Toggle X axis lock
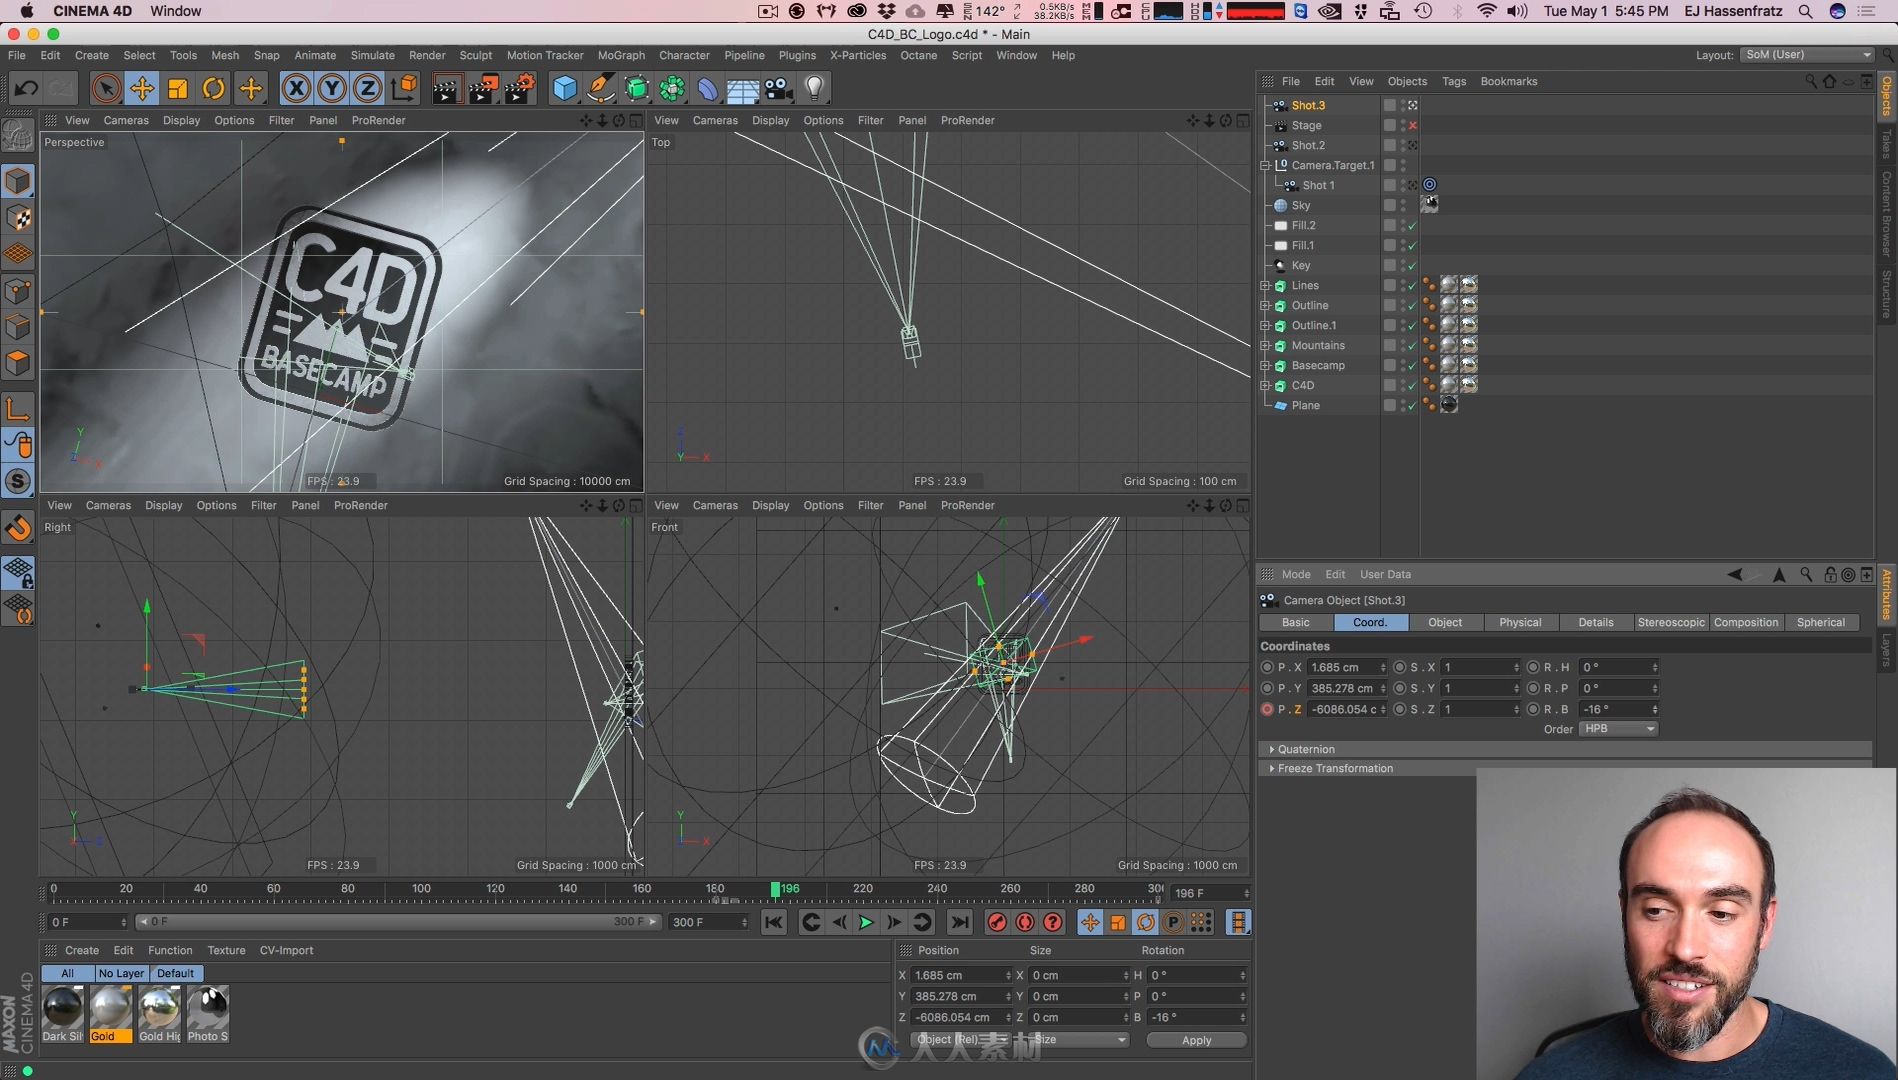 (296, 88)
